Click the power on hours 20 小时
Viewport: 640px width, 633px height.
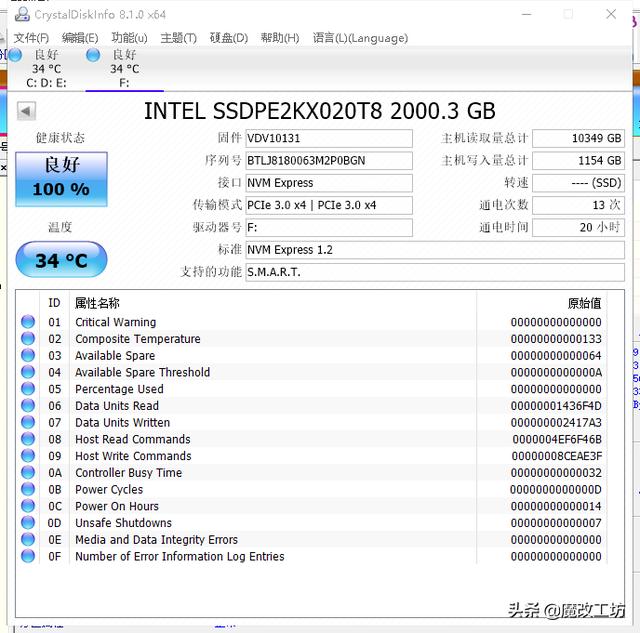(x=578, y=227)
